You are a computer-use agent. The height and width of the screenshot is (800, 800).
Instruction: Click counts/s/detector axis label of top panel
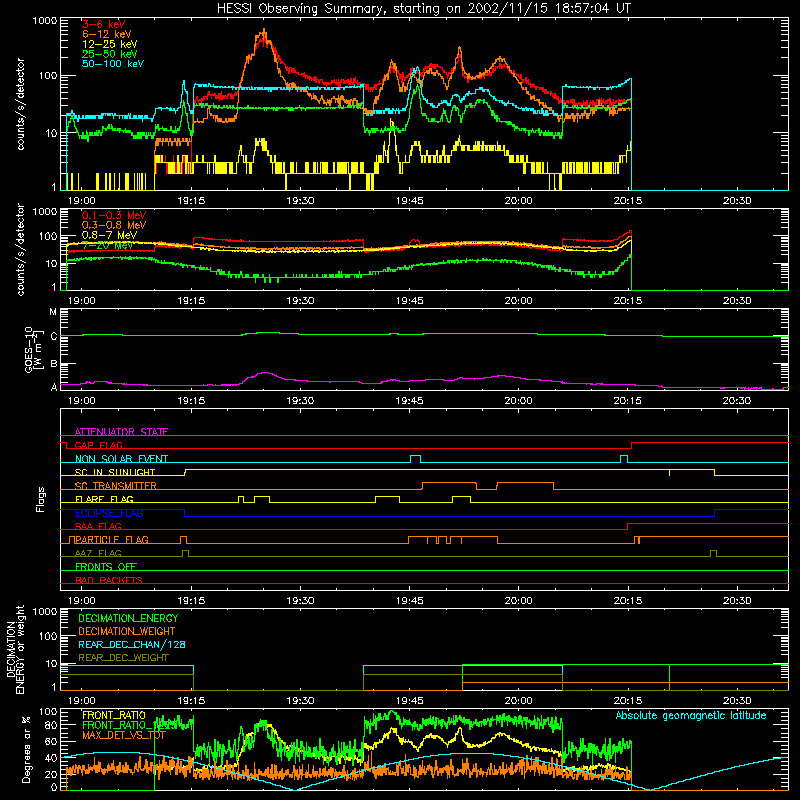pyautogui.click(x=20, y=104)
